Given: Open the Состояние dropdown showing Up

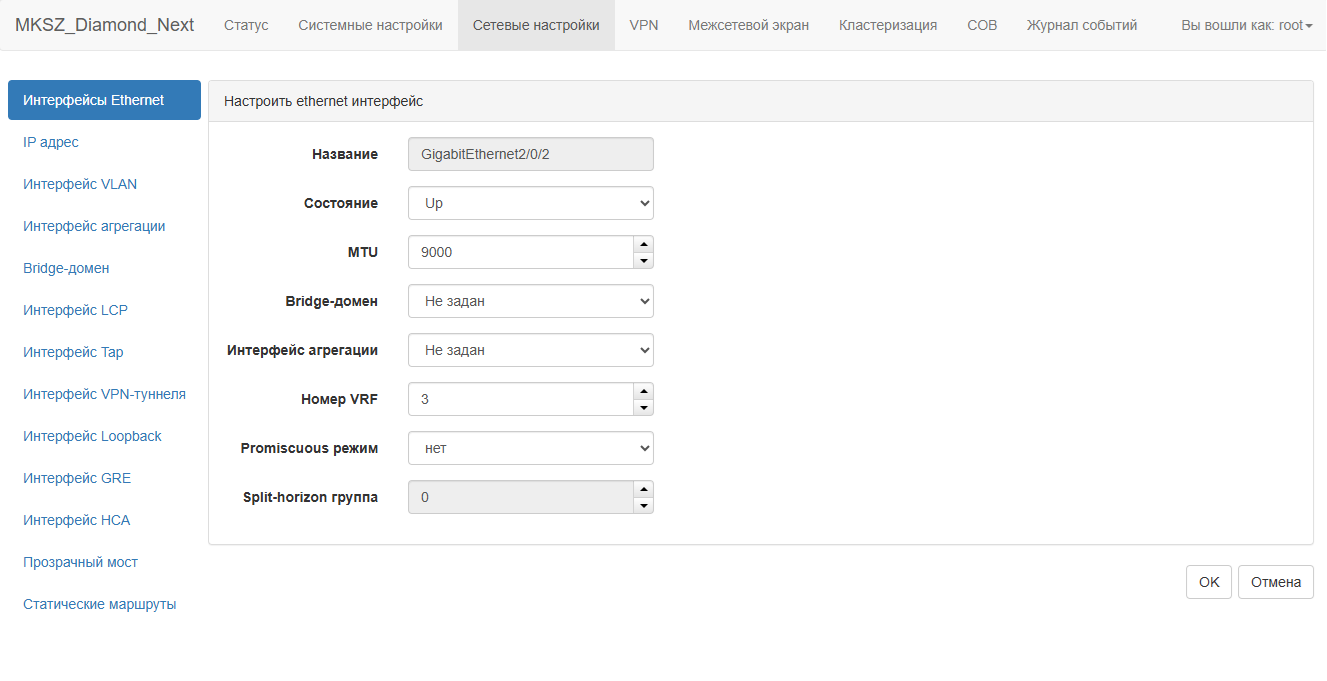Looking at the screenshot, I should pos(531,203).
